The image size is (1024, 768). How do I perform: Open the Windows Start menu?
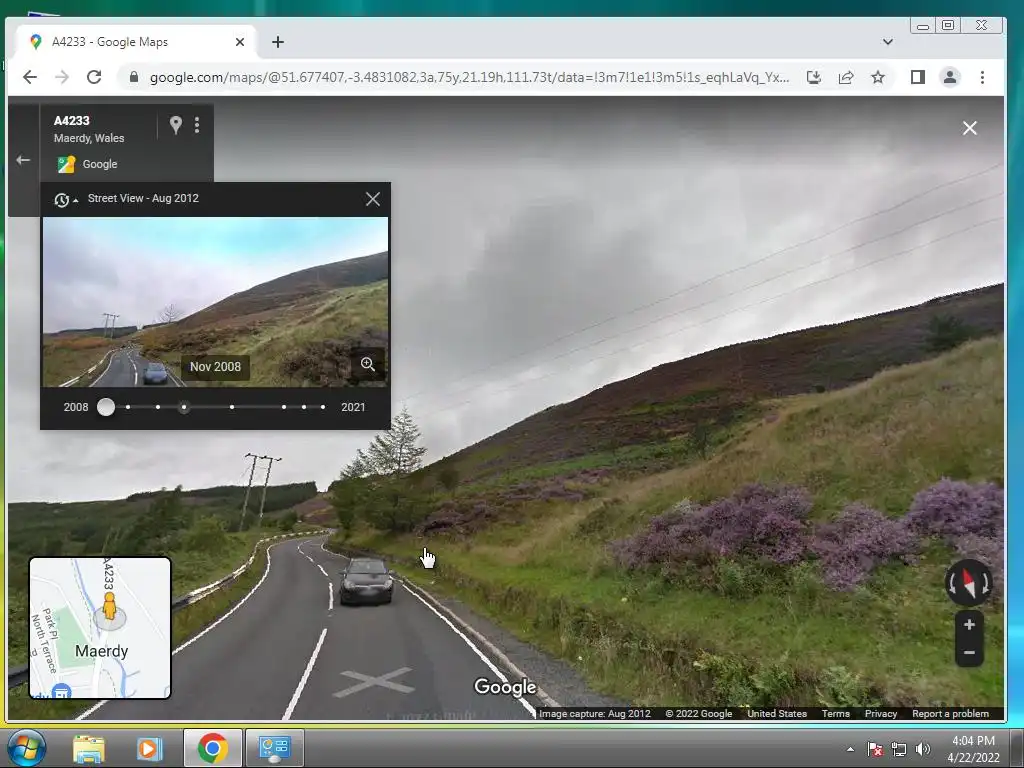(27, 748)
